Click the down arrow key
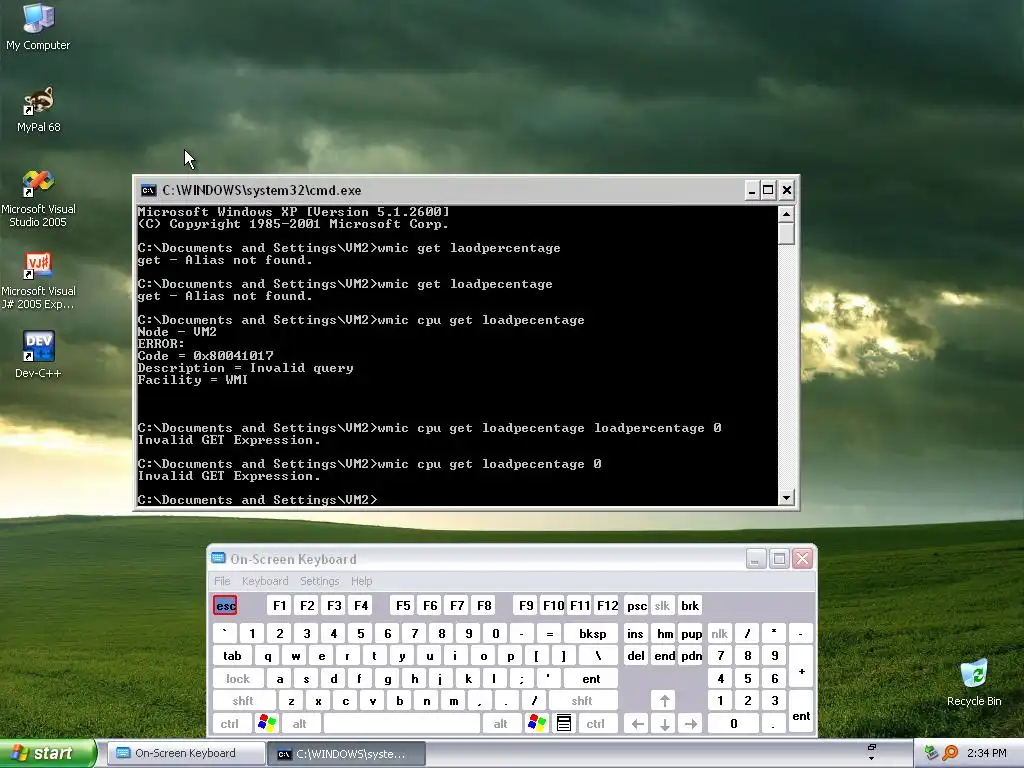Viewport: 1024px width, 768px height. coord(664,723)
